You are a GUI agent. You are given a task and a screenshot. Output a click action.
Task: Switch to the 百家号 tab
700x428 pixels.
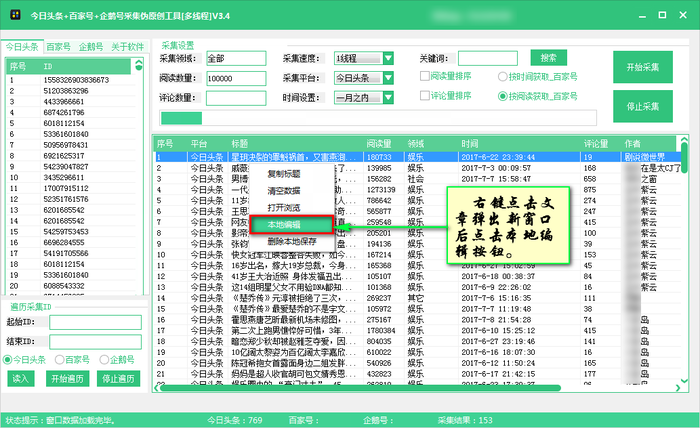(58, 47)
